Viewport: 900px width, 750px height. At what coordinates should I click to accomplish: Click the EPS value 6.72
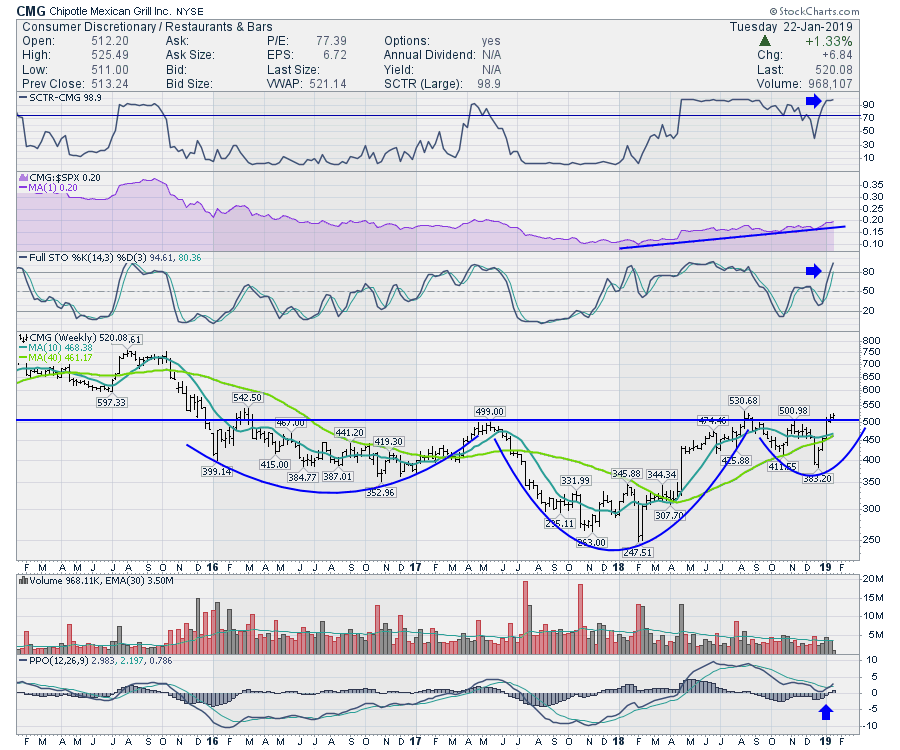pos(335,55)
